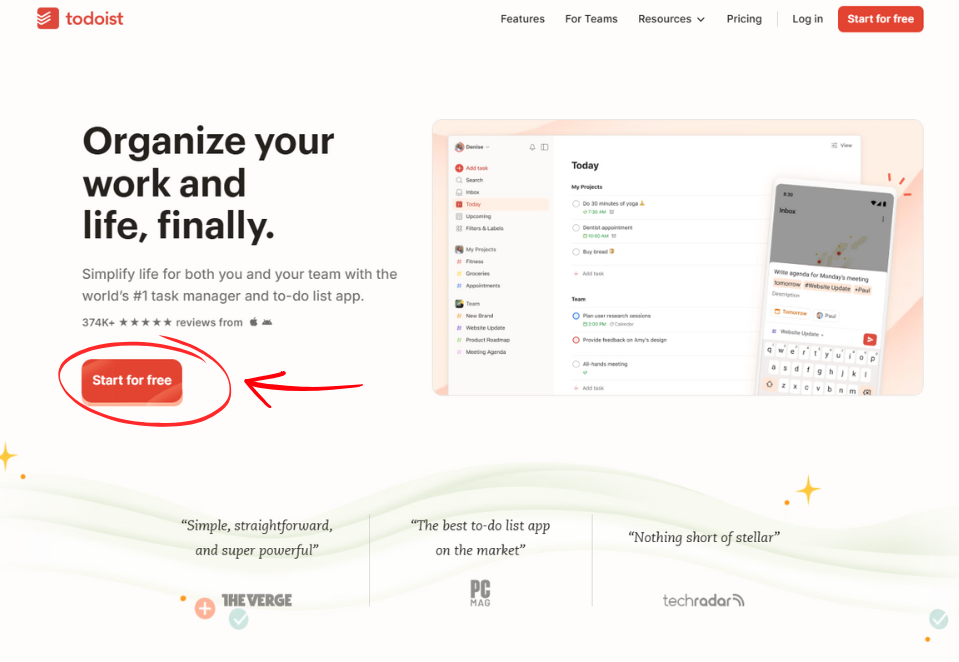Open the Groceries project in sidebar
The height and width of the screenshot is (662, 959).
[x=473, y=273]
